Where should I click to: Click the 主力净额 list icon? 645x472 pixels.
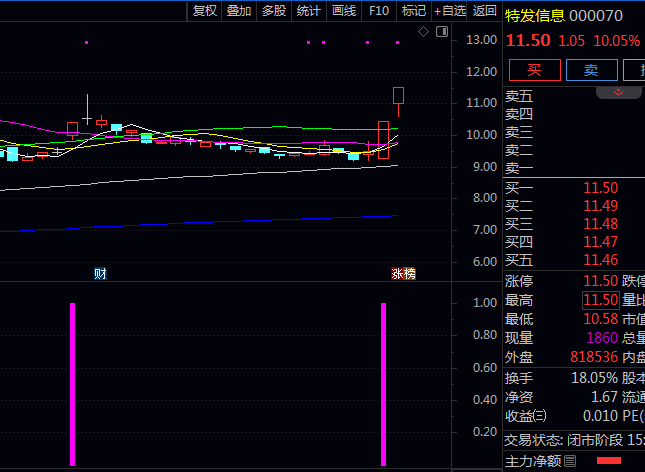[570, 461]
